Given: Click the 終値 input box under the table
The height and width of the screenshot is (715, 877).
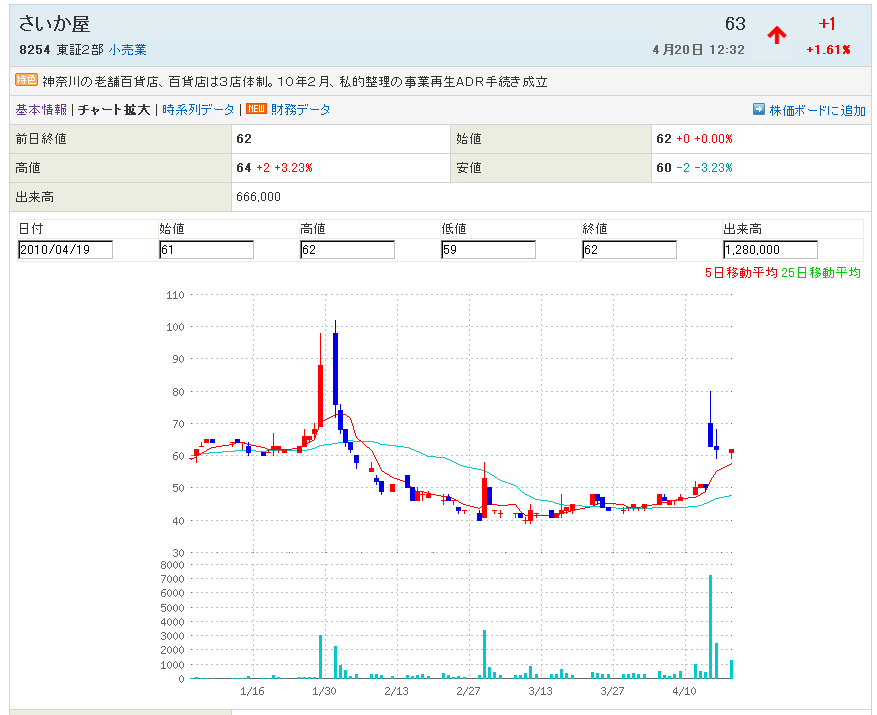Looking at the screenshot, I should pos(629,250).
